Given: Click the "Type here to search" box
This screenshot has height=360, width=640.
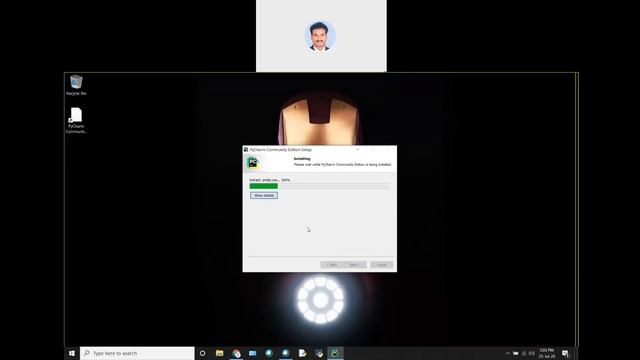Looking at the screenshot, I should click(137, 353).
